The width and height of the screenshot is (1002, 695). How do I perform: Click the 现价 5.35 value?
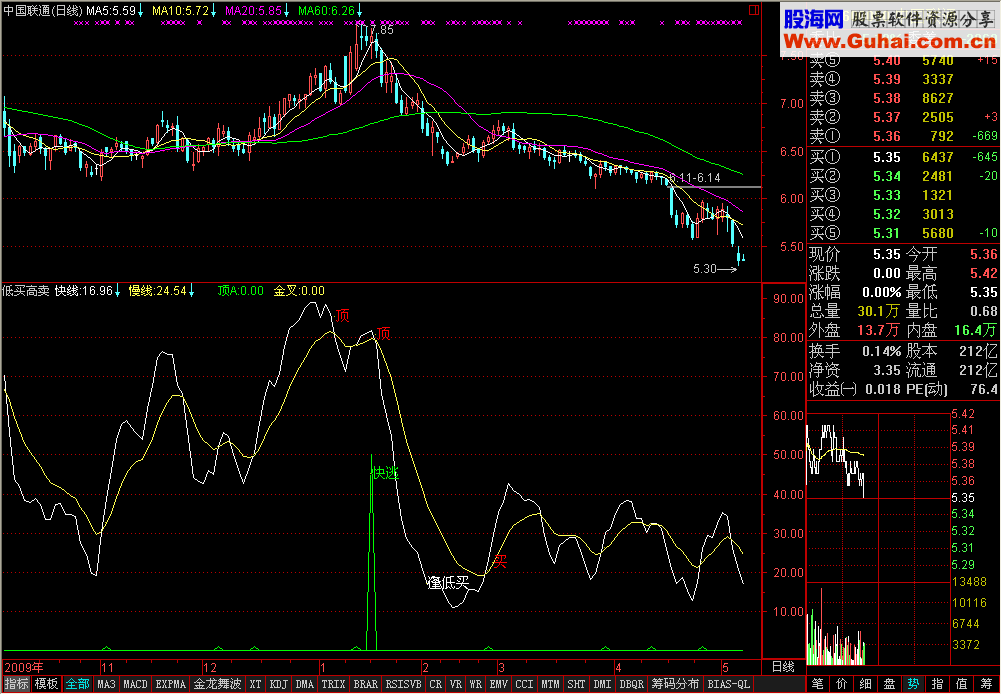click(x=887, y=255)
